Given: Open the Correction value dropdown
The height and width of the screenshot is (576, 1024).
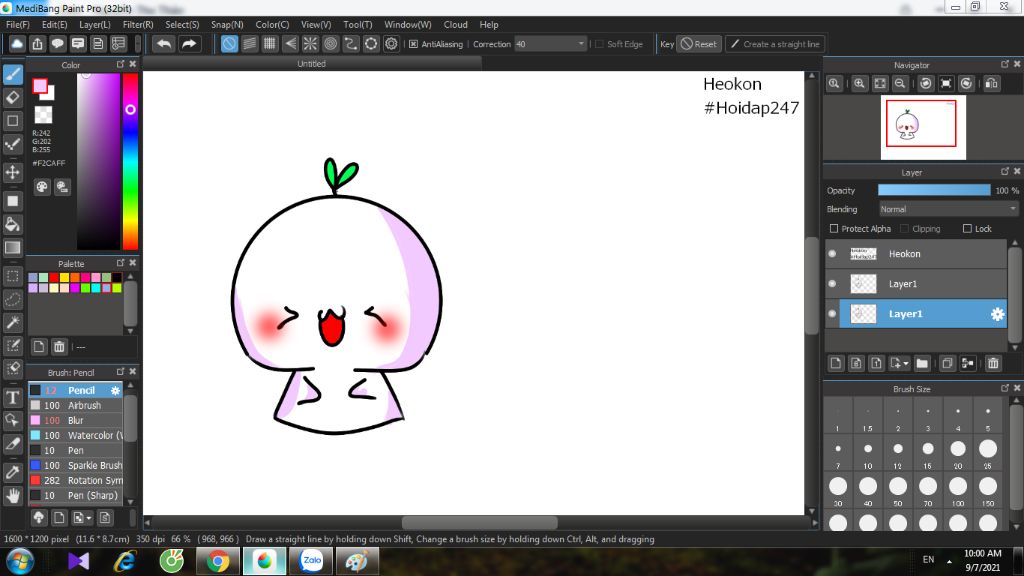Looking at the screenshot, I should (x=581, y=44).
